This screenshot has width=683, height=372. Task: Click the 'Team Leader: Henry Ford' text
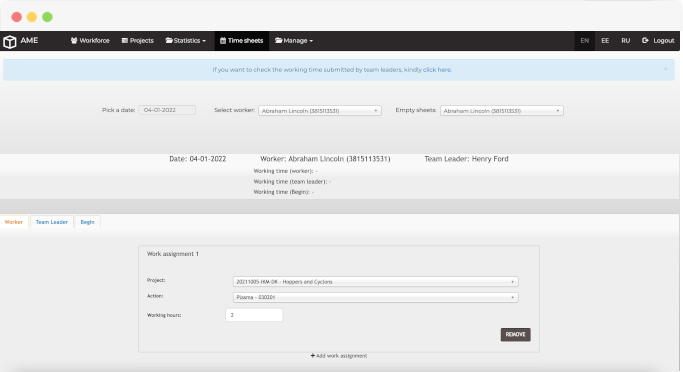pos(466,159)
